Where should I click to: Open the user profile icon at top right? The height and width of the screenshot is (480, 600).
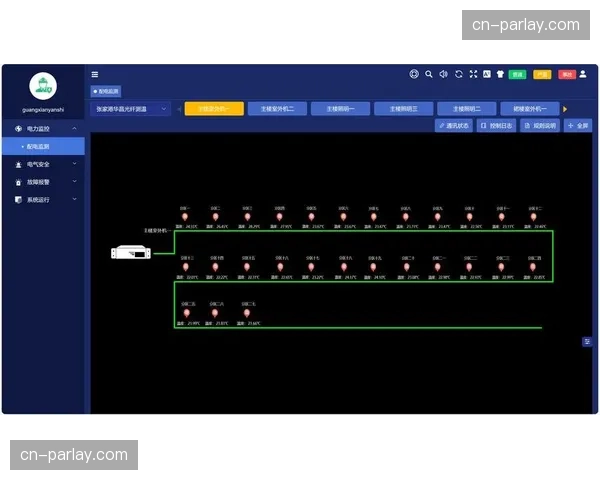point(583,74)
